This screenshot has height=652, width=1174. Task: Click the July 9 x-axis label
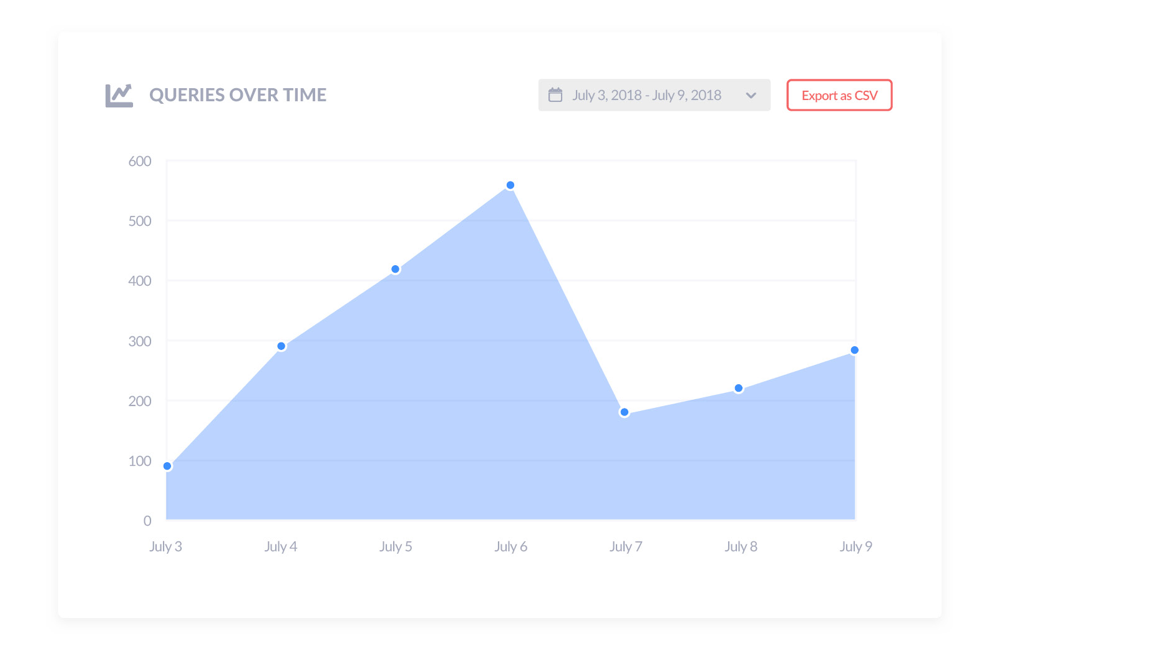856,546
